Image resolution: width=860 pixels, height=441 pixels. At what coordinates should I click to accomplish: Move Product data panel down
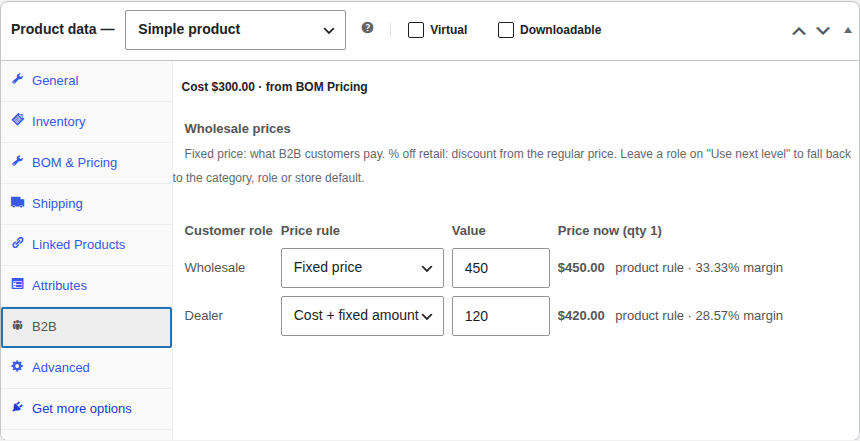[823, 31]
